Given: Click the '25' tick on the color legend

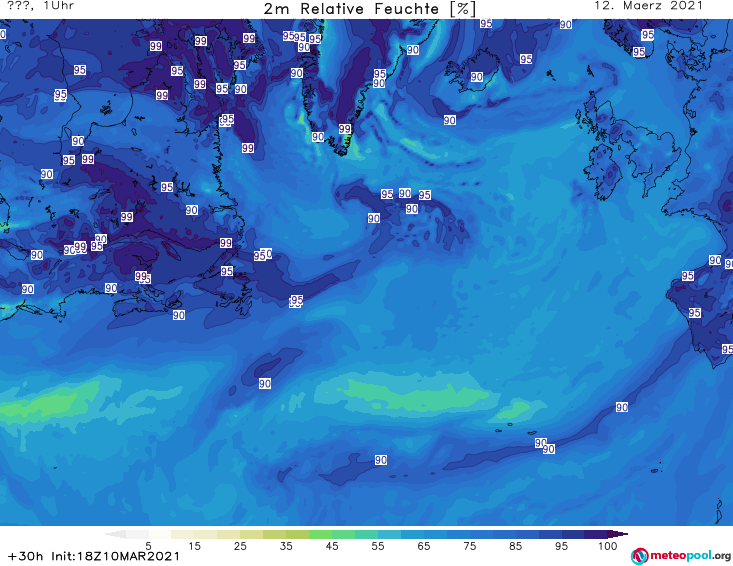Looking at the screenshot, I should click(240, 546).
